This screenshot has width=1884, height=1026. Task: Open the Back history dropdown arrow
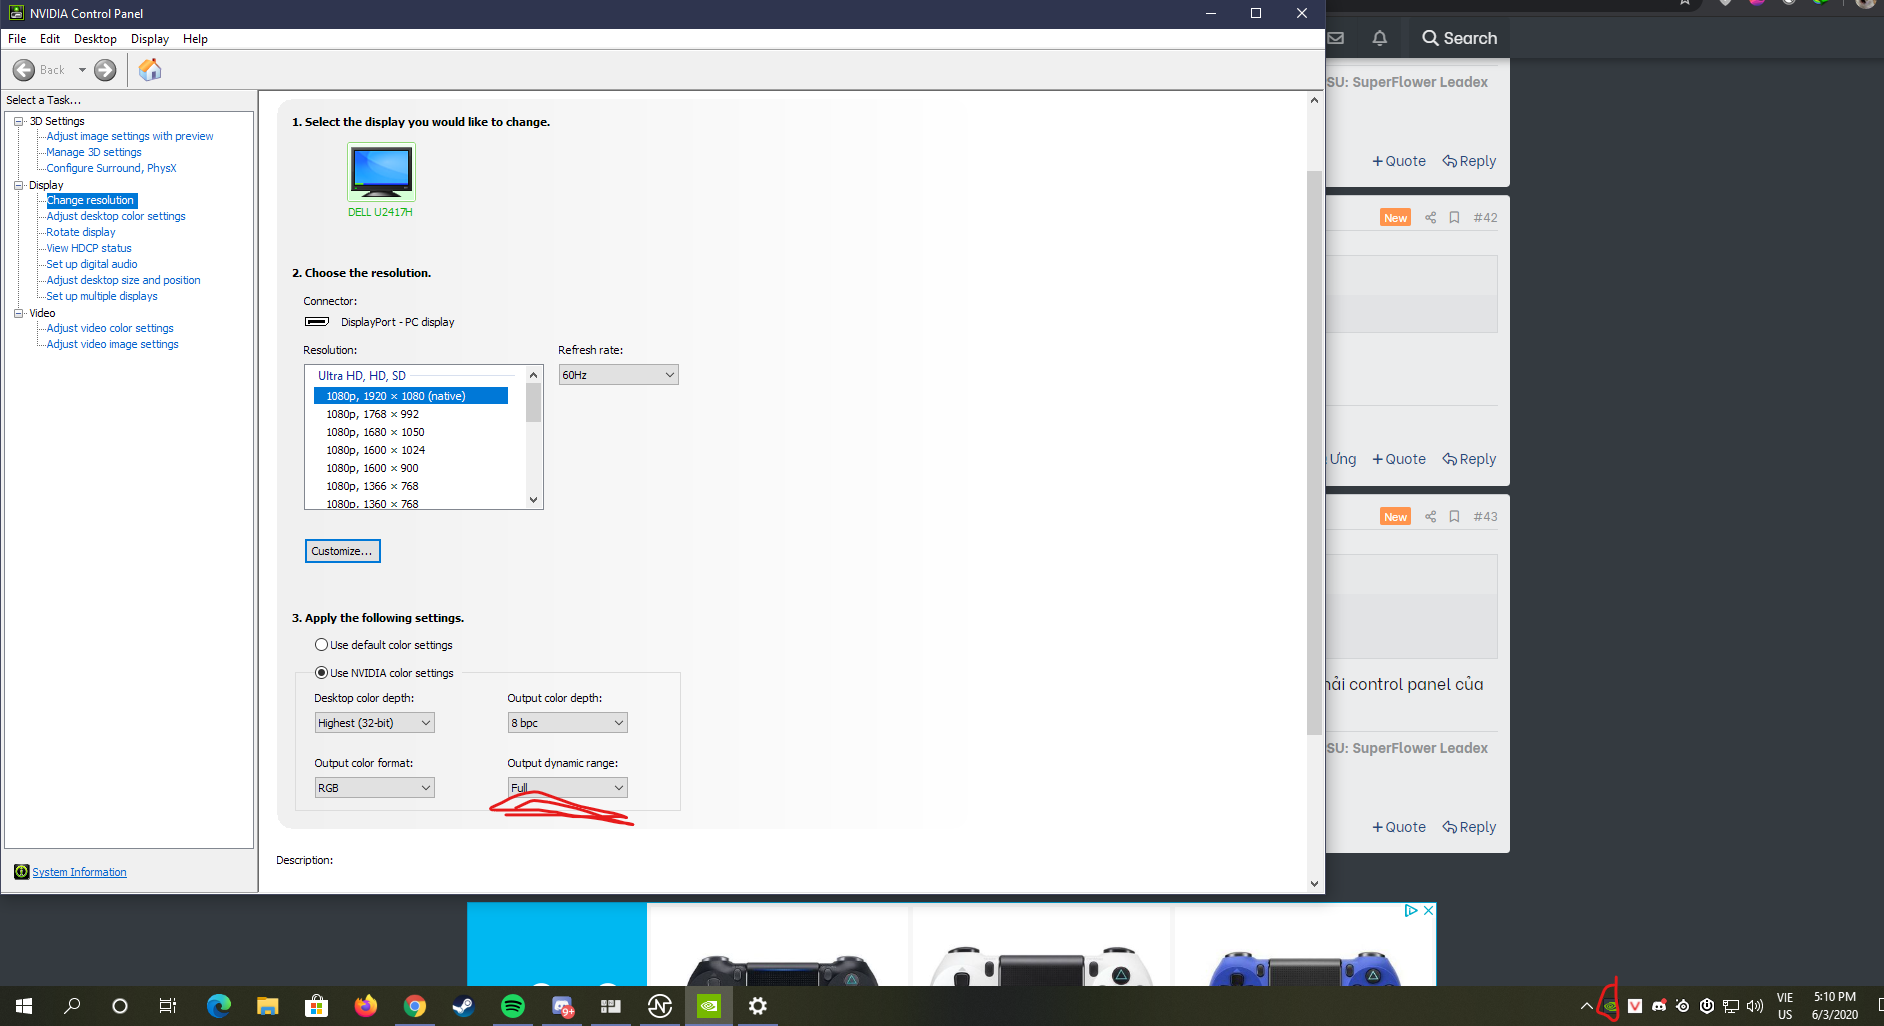[x=82, y=70]
